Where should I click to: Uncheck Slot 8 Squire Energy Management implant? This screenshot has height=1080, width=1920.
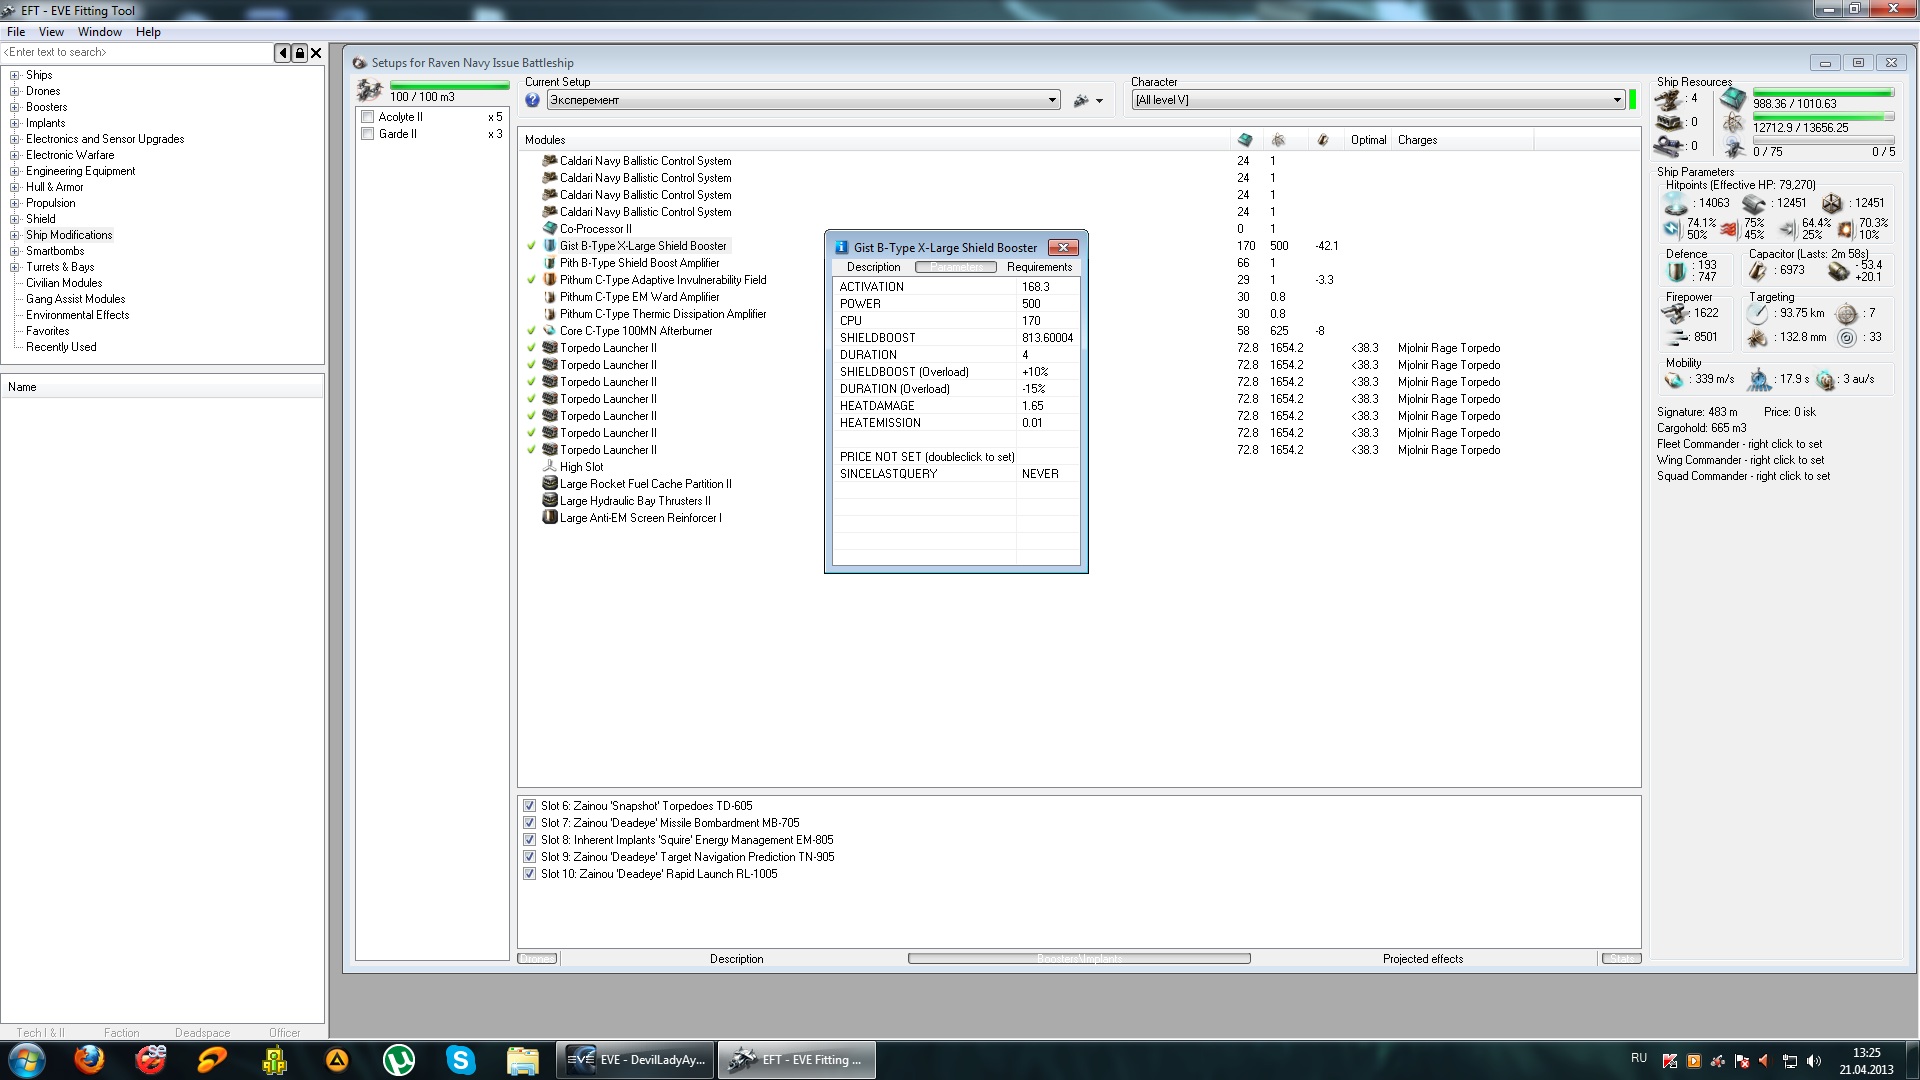529,840
